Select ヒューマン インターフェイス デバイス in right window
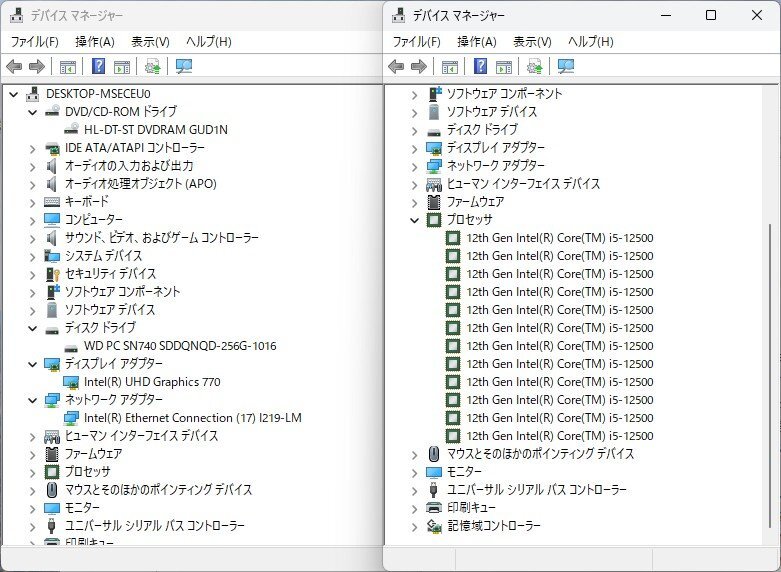781x572 pixels. pos(523,184)
